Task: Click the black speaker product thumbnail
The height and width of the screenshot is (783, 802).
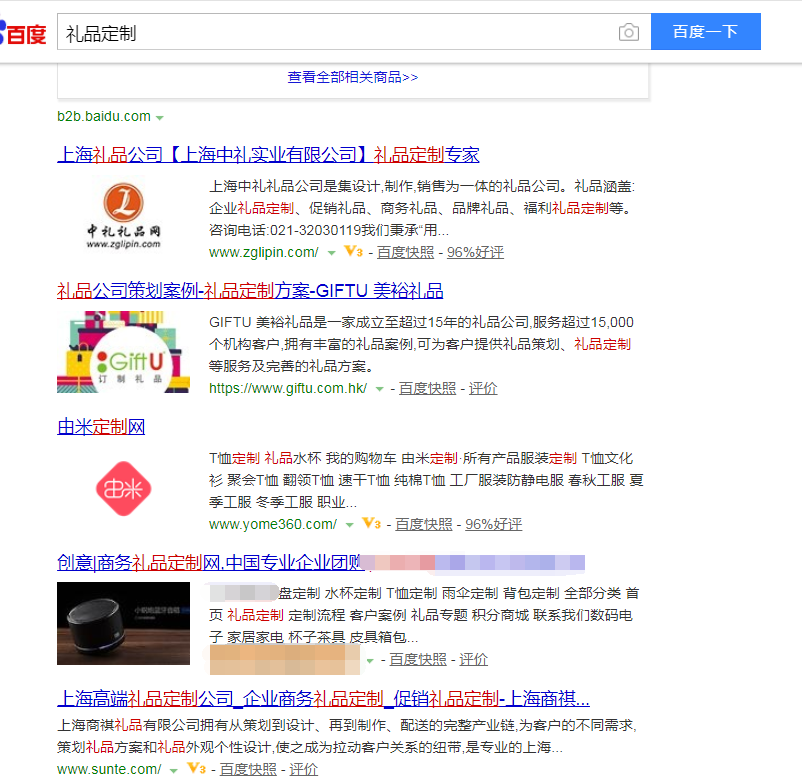Action: tap(123, 623)
